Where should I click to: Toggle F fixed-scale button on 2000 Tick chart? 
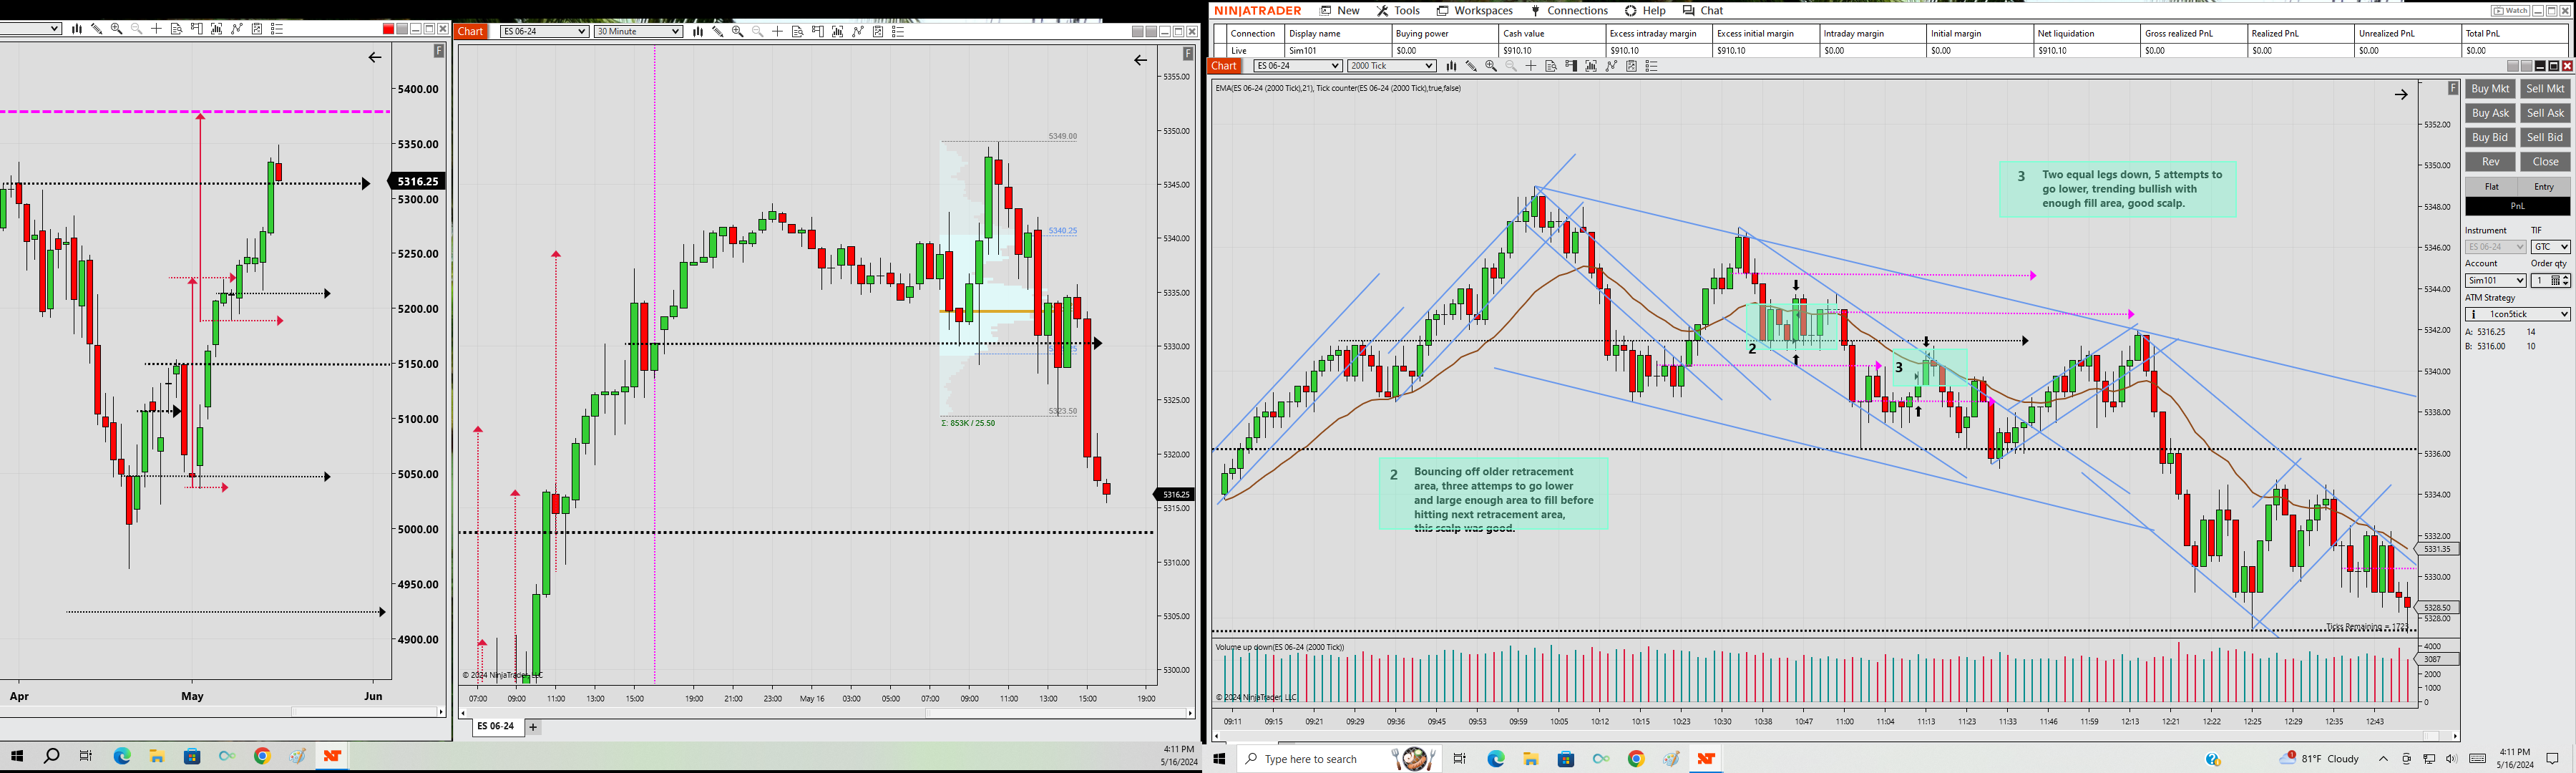tap(2453, 88)
